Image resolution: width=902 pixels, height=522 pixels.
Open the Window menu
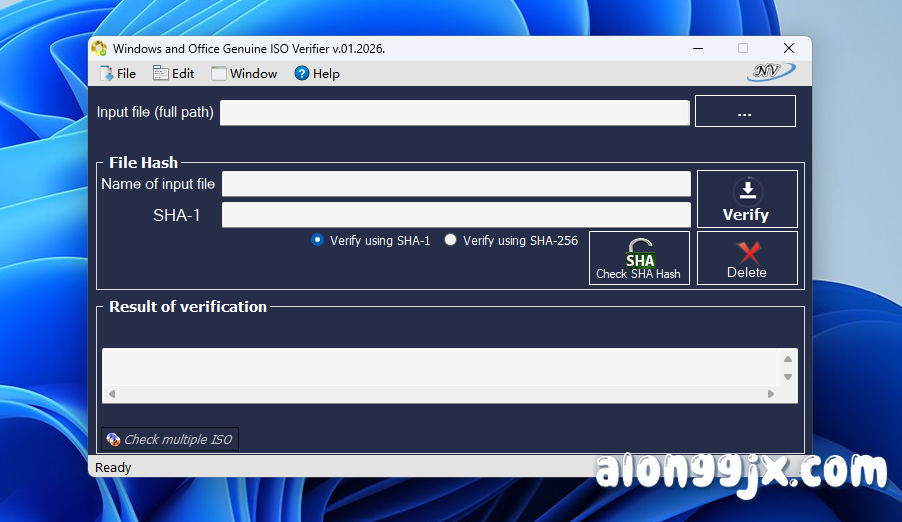point(244,74)
